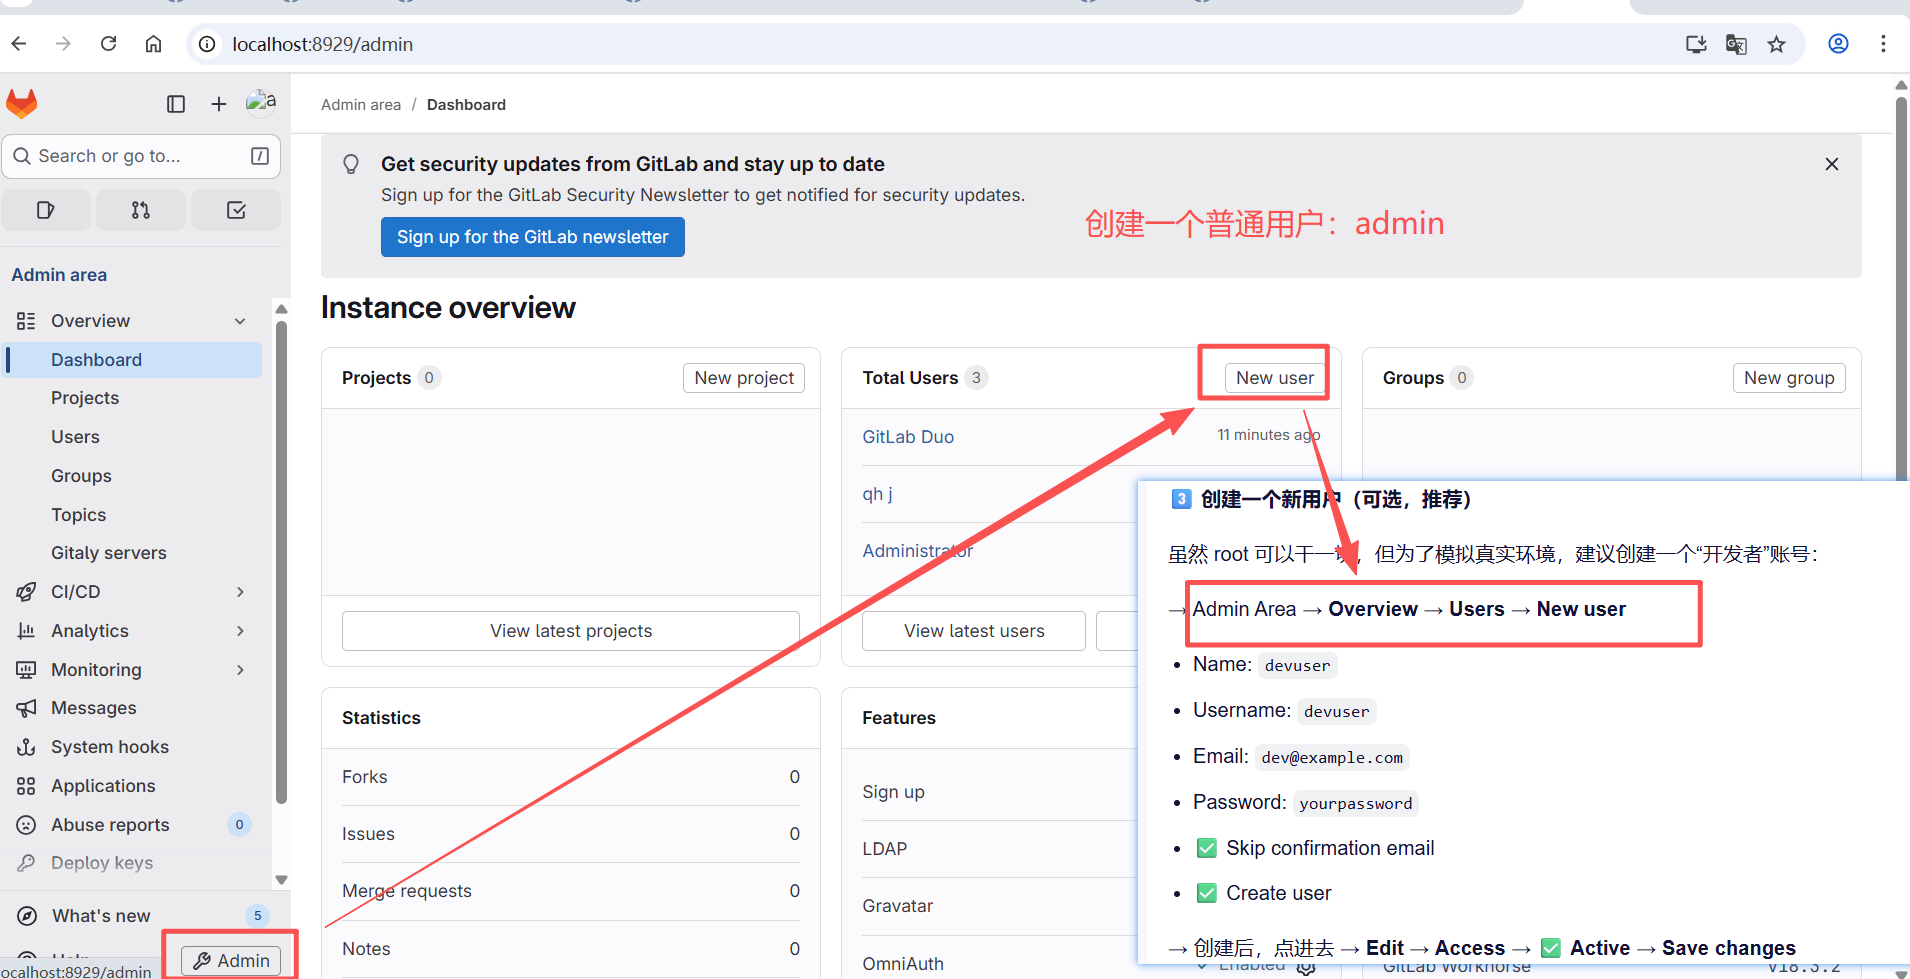Click the browser forward arrow
The height and width of the screenshot is (979, 1910).
[63, 44]
